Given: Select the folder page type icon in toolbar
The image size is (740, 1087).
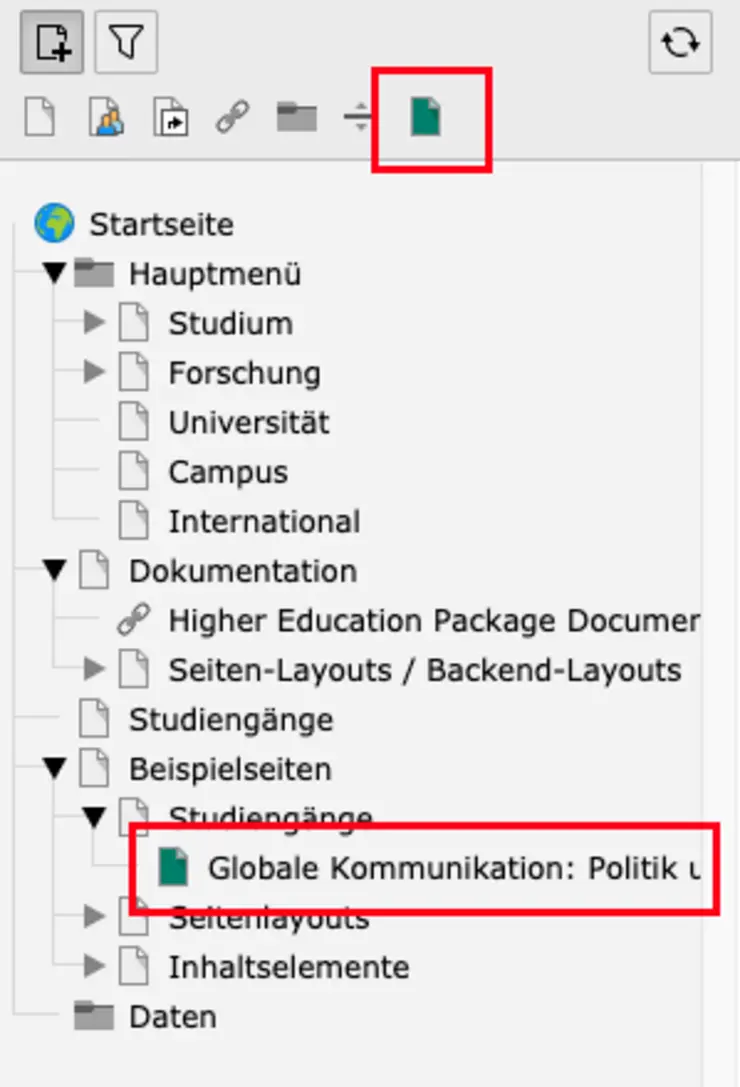Looking at the screenshot, I should click(x=296, y=119).
